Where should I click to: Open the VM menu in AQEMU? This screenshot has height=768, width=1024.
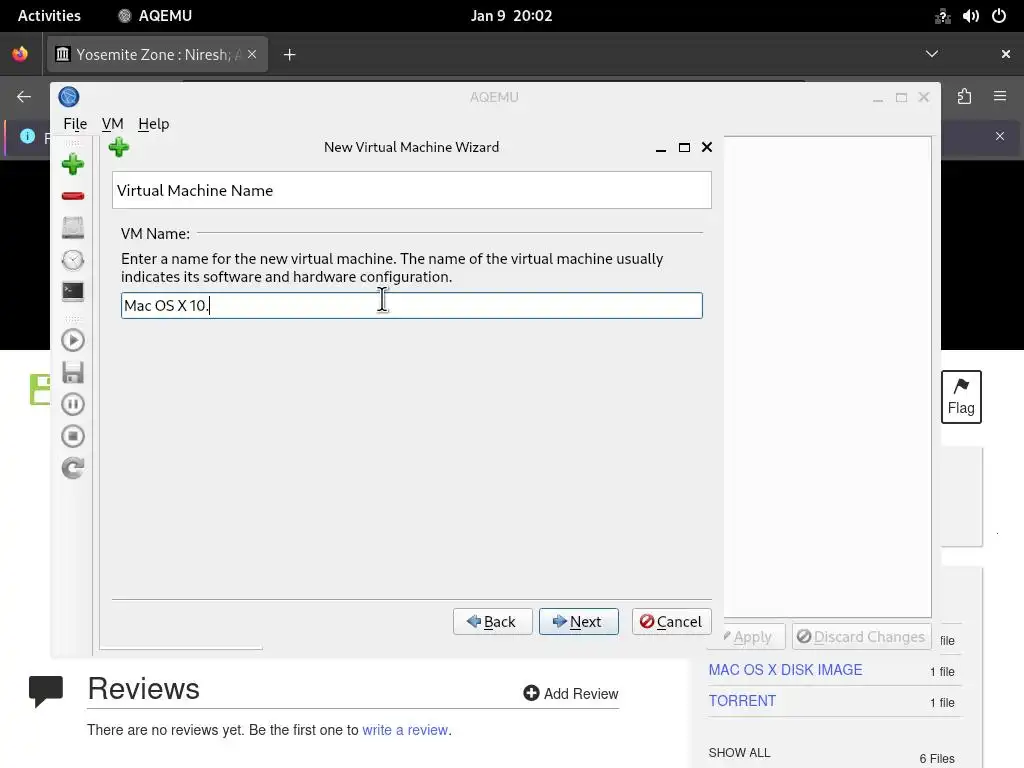tap(112, 123)
